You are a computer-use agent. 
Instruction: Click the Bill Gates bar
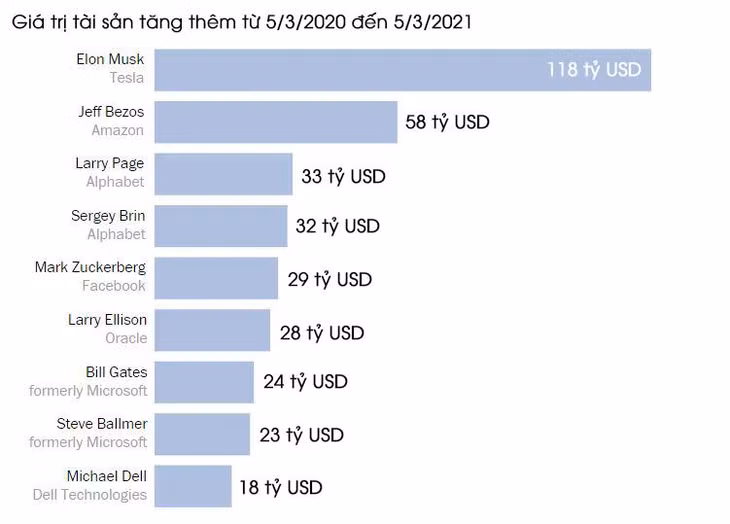pos(204,382)
